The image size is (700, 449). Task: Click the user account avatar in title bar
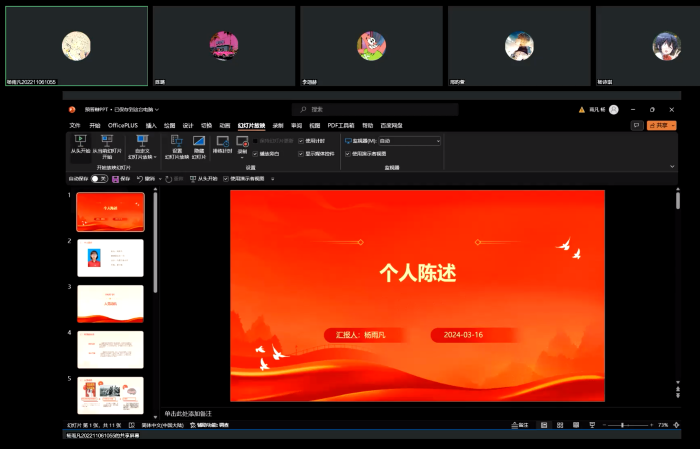[x=614, y=109]
